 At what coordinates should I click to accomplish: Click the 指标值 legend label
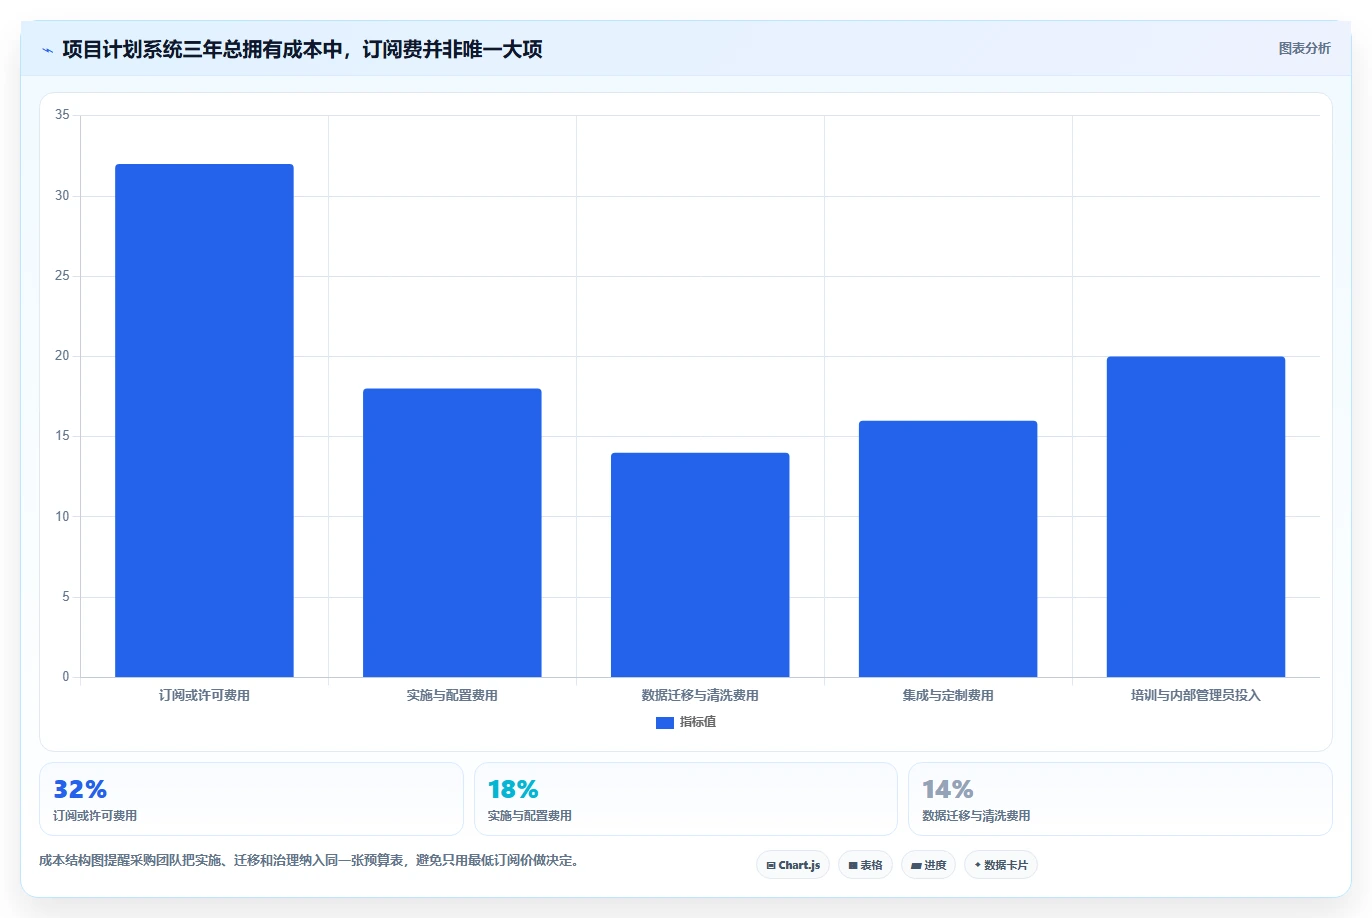[x=698, y=722]
